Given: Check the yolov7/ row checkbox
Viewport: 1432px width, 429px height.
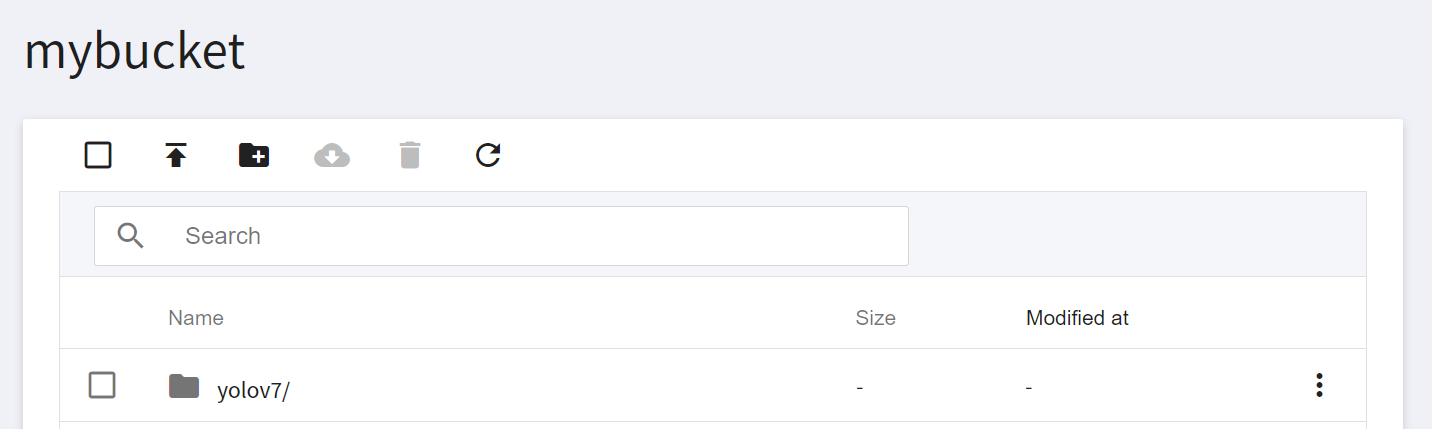Looking at the screenshot, I should pyautogui.click(x=102, y=385).
